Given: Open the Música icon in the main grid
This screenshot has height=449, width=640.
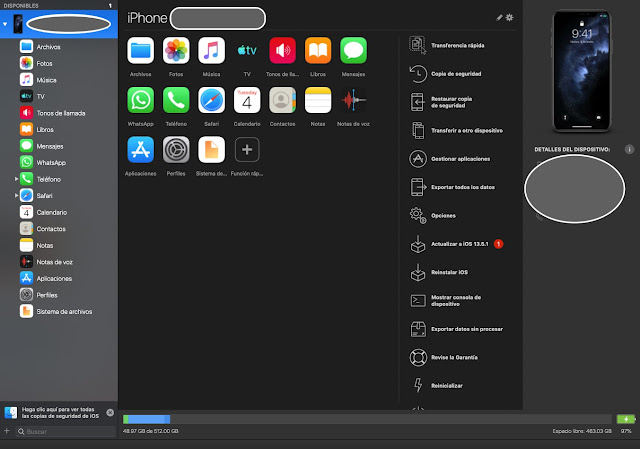Looking at the screenshot, I should [211, 51].
